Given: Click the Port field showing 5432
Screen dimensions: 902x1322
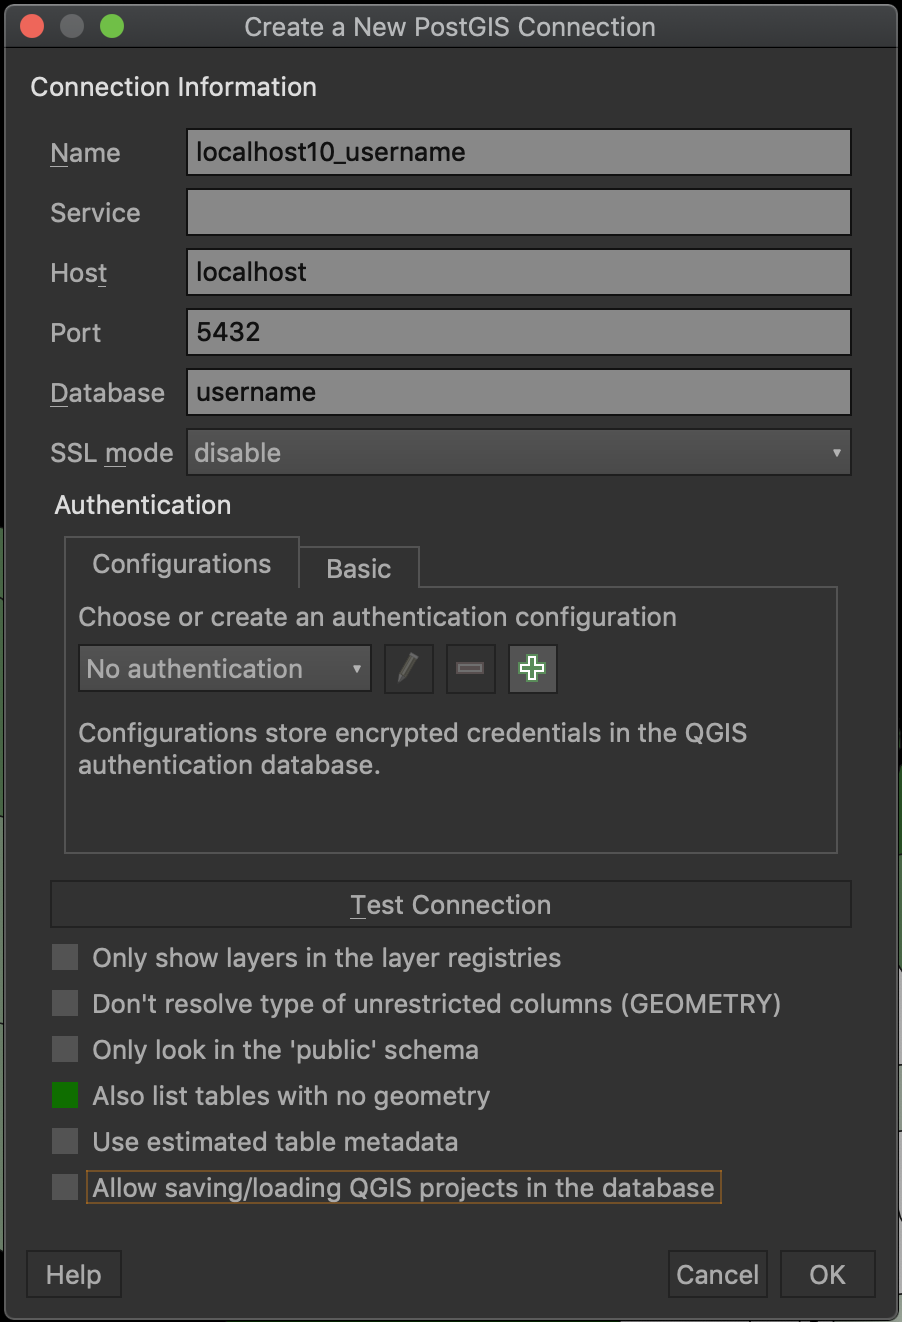Looking at the screenshot, I should click(518, 332).
